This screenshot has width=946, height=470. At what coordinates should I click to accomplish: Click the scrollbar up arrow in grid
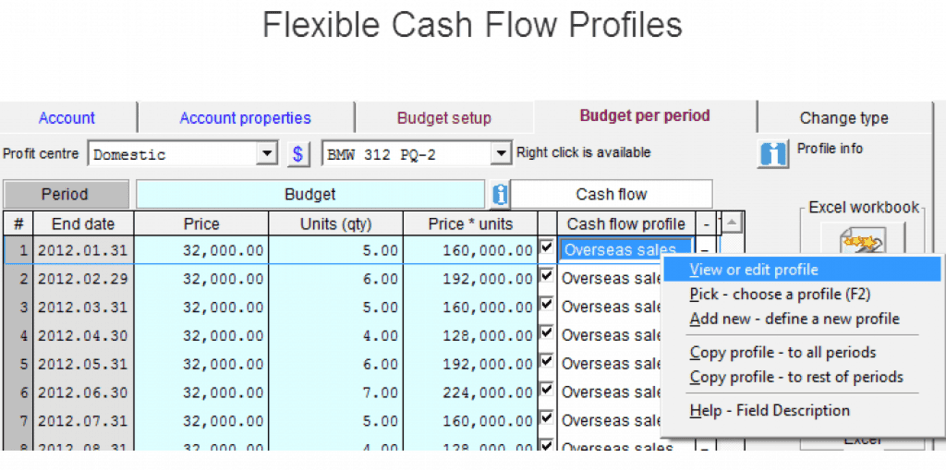pyautogui.click(x=733, y=223)
